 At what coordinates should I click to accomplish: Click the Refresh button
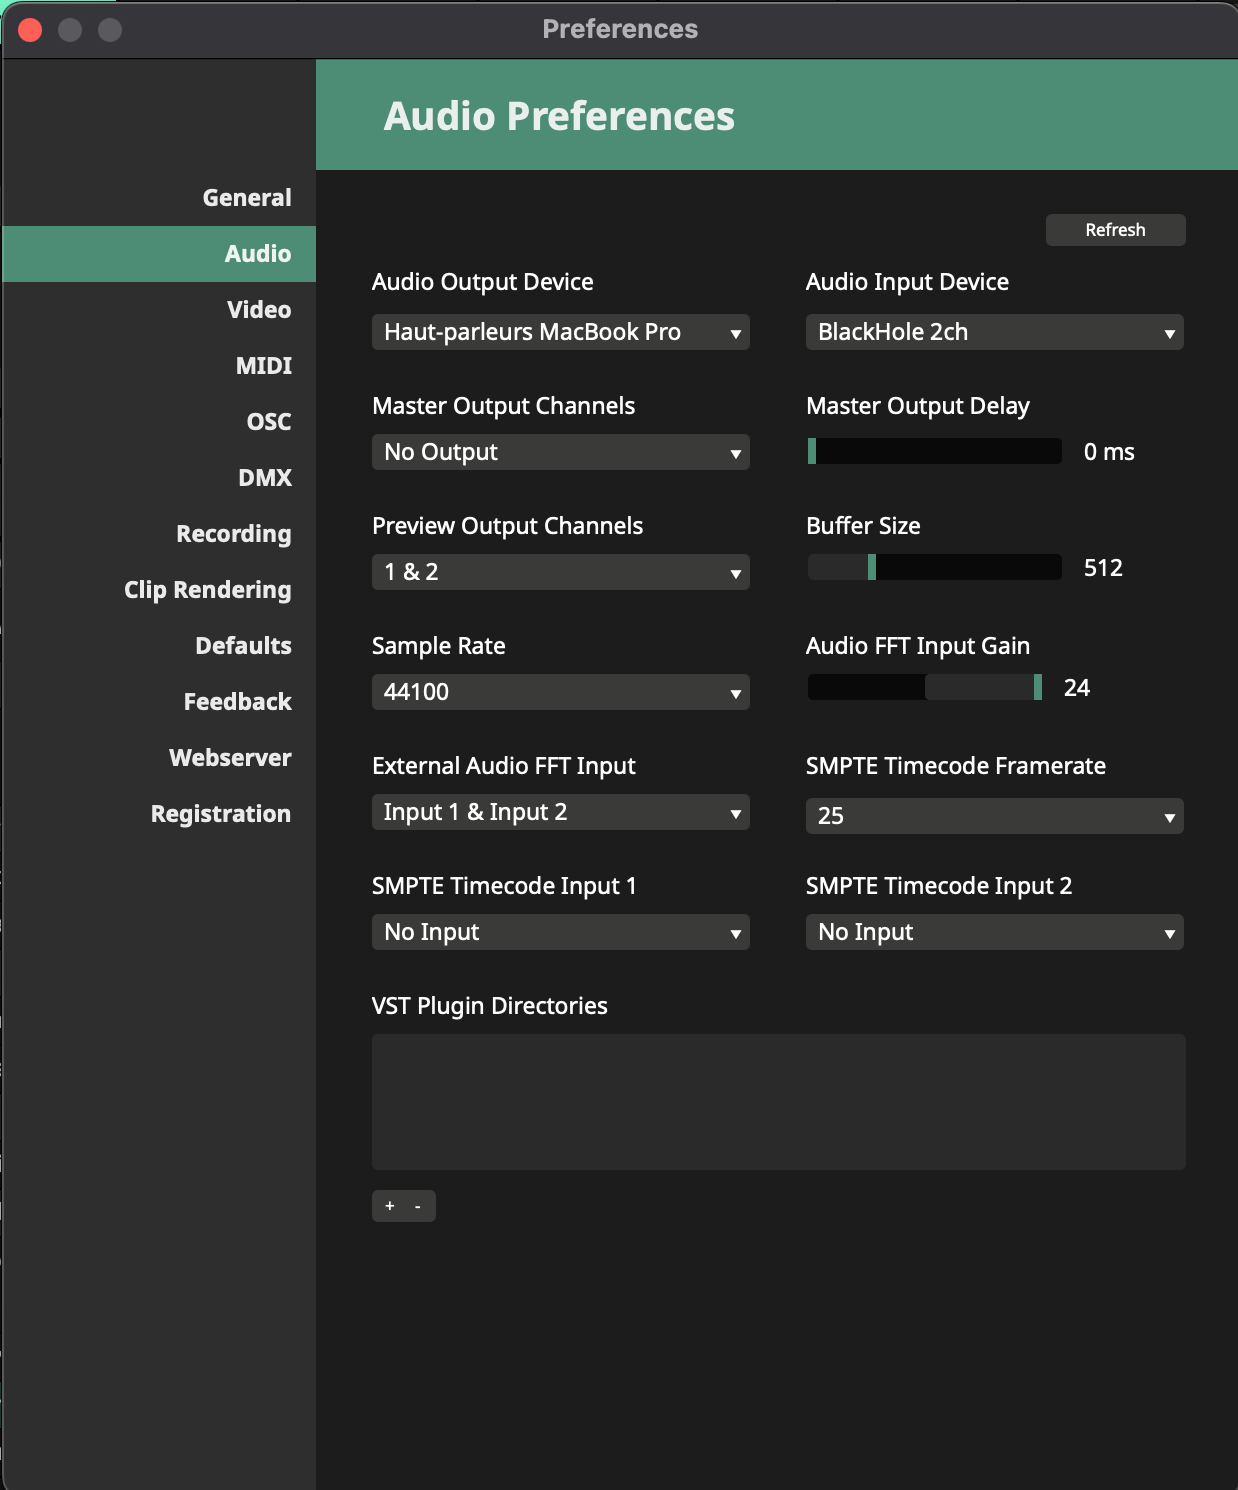1115,230
